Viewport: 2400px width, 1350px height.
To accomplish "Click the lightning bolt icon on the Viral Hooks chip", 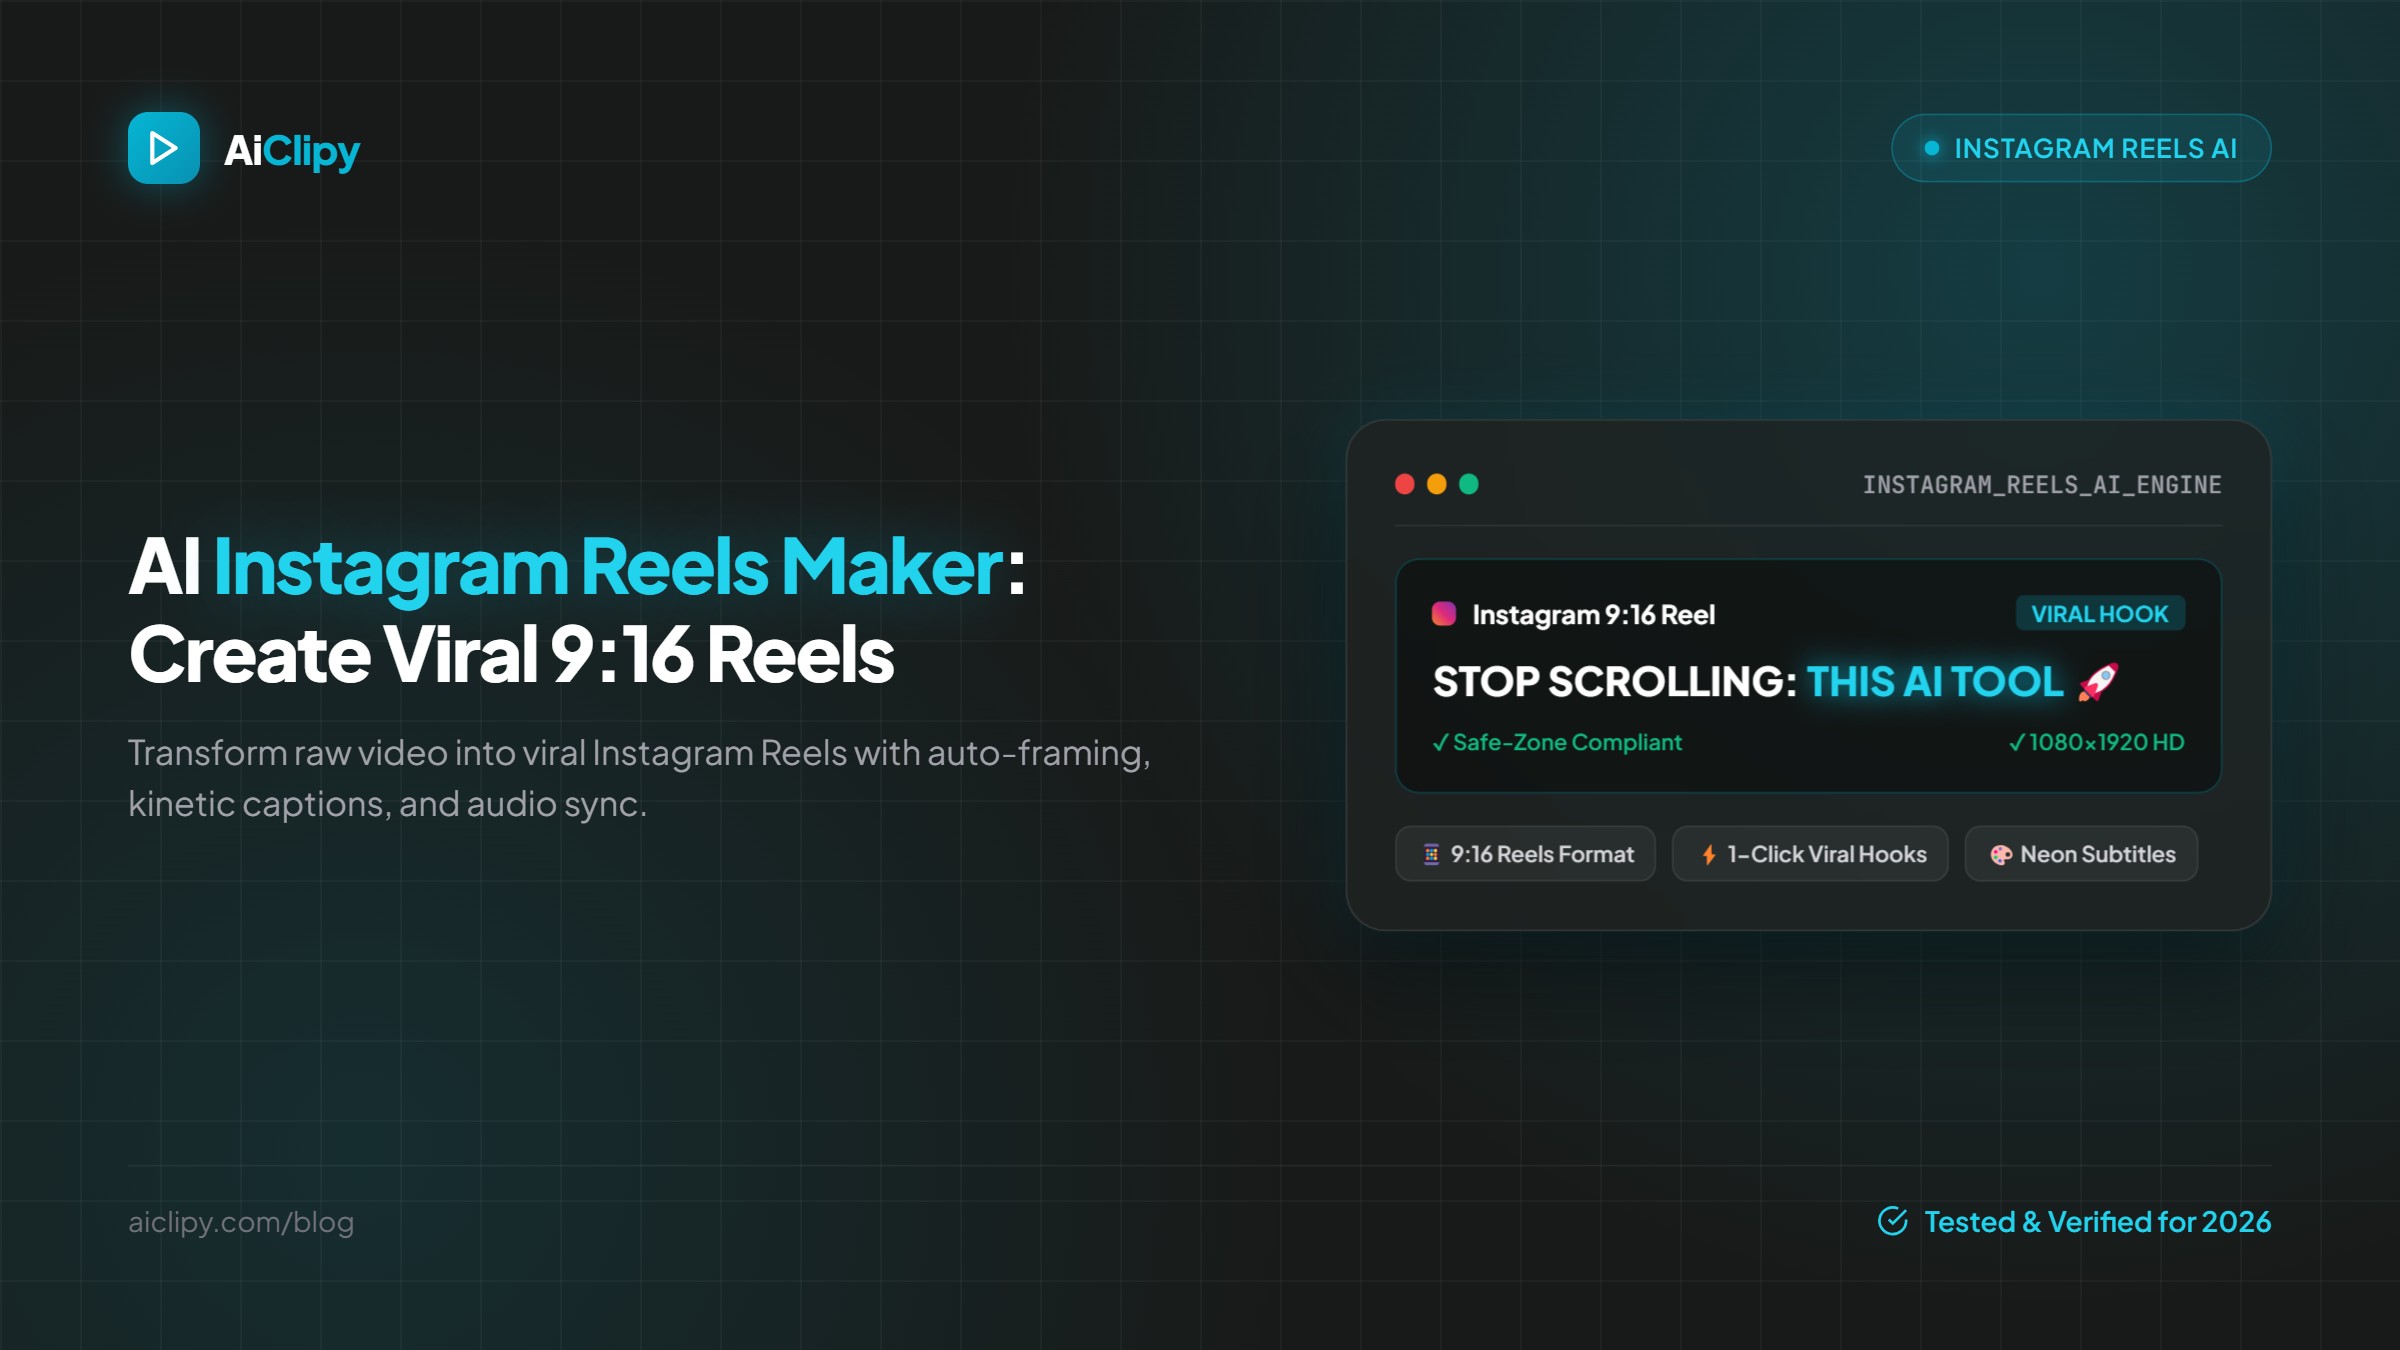I will click(x=1709, y=855).
